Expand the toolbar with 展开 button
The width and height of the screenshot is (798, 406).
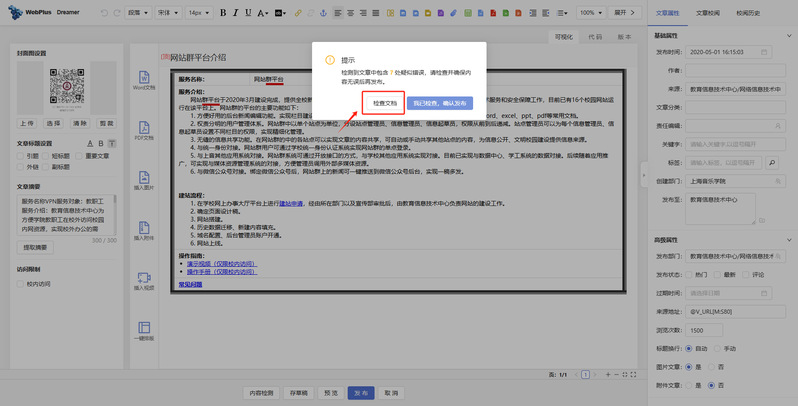pyautogui.click(x=624, y=13)
